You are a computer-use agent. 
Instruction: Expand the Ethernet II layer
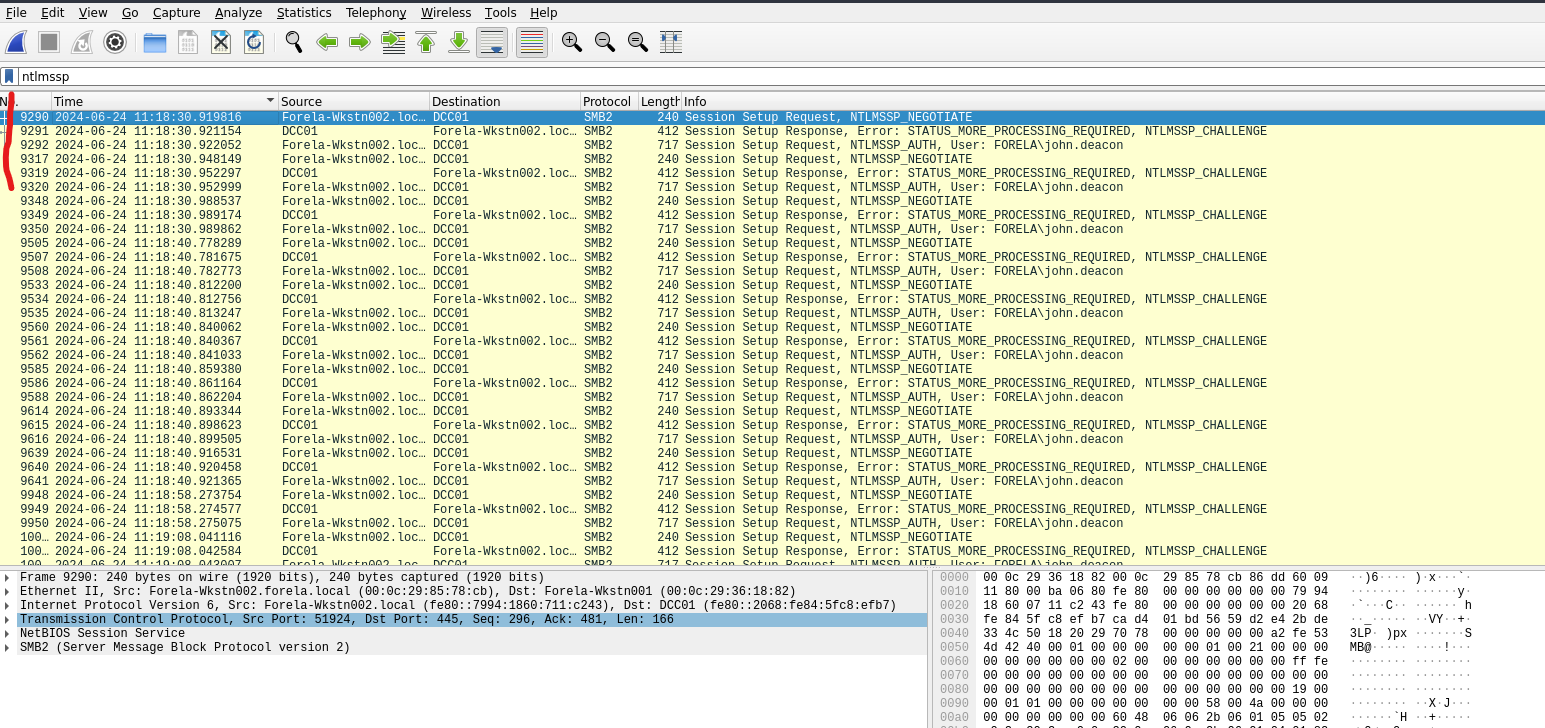tap(8, 592)
